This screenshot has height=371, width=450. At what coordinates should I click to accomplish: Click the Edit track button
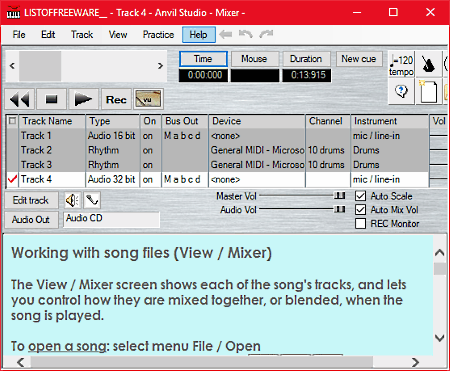click(x=31, y=200)
